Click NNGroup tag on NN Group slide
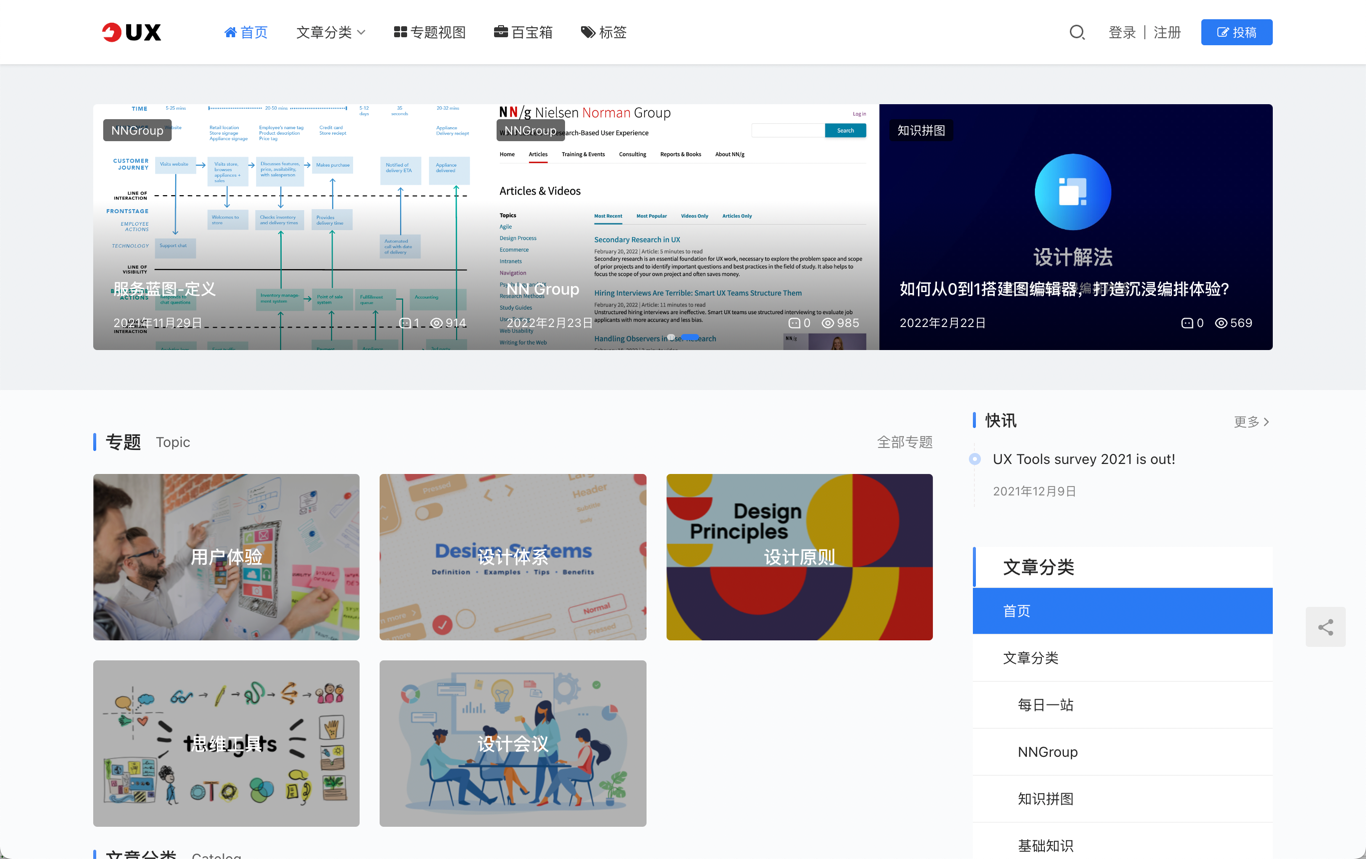Image resolution: width=1366 pixels, height=859 pixels. [530, 130]
